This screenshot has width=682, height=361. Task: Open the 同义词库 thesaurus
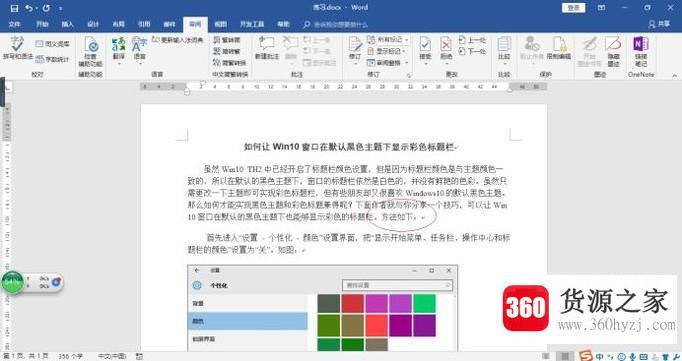pos(52,44)
